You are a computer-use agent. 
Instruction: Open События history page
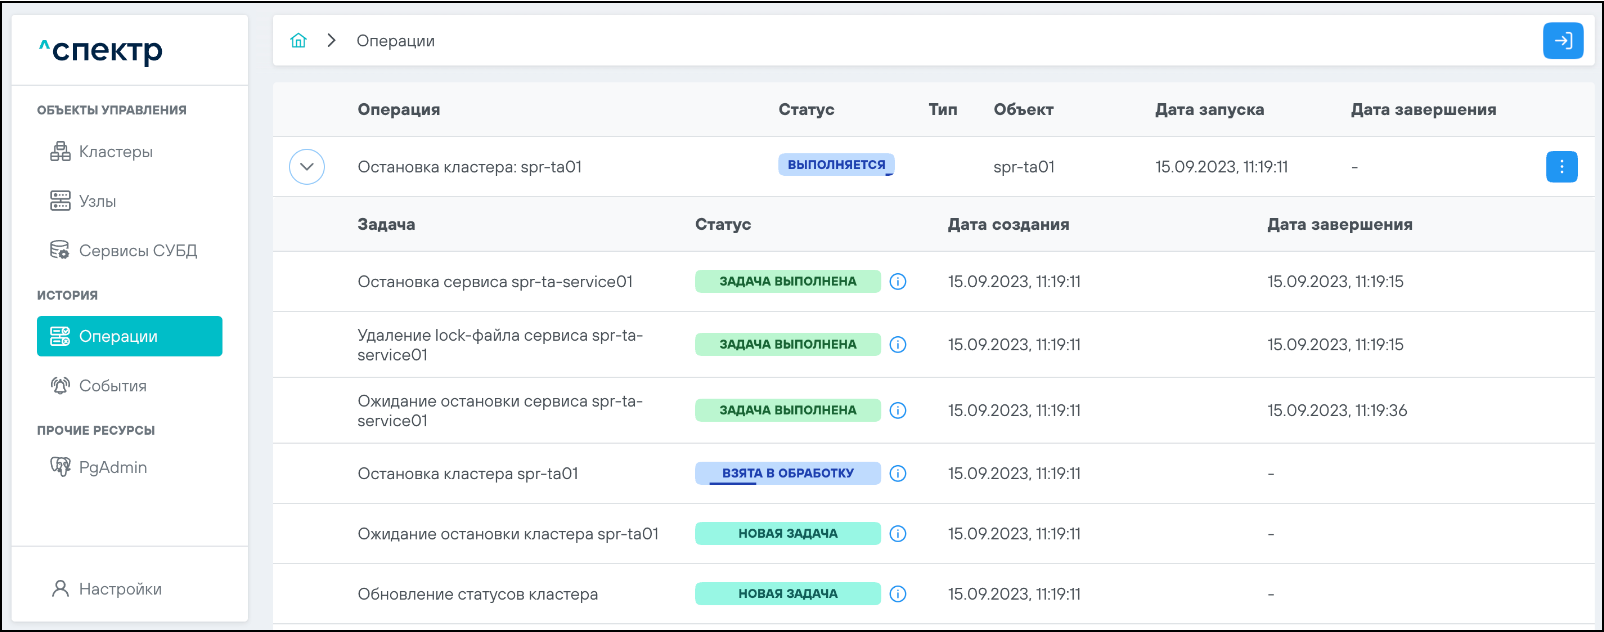coord(112,386)
